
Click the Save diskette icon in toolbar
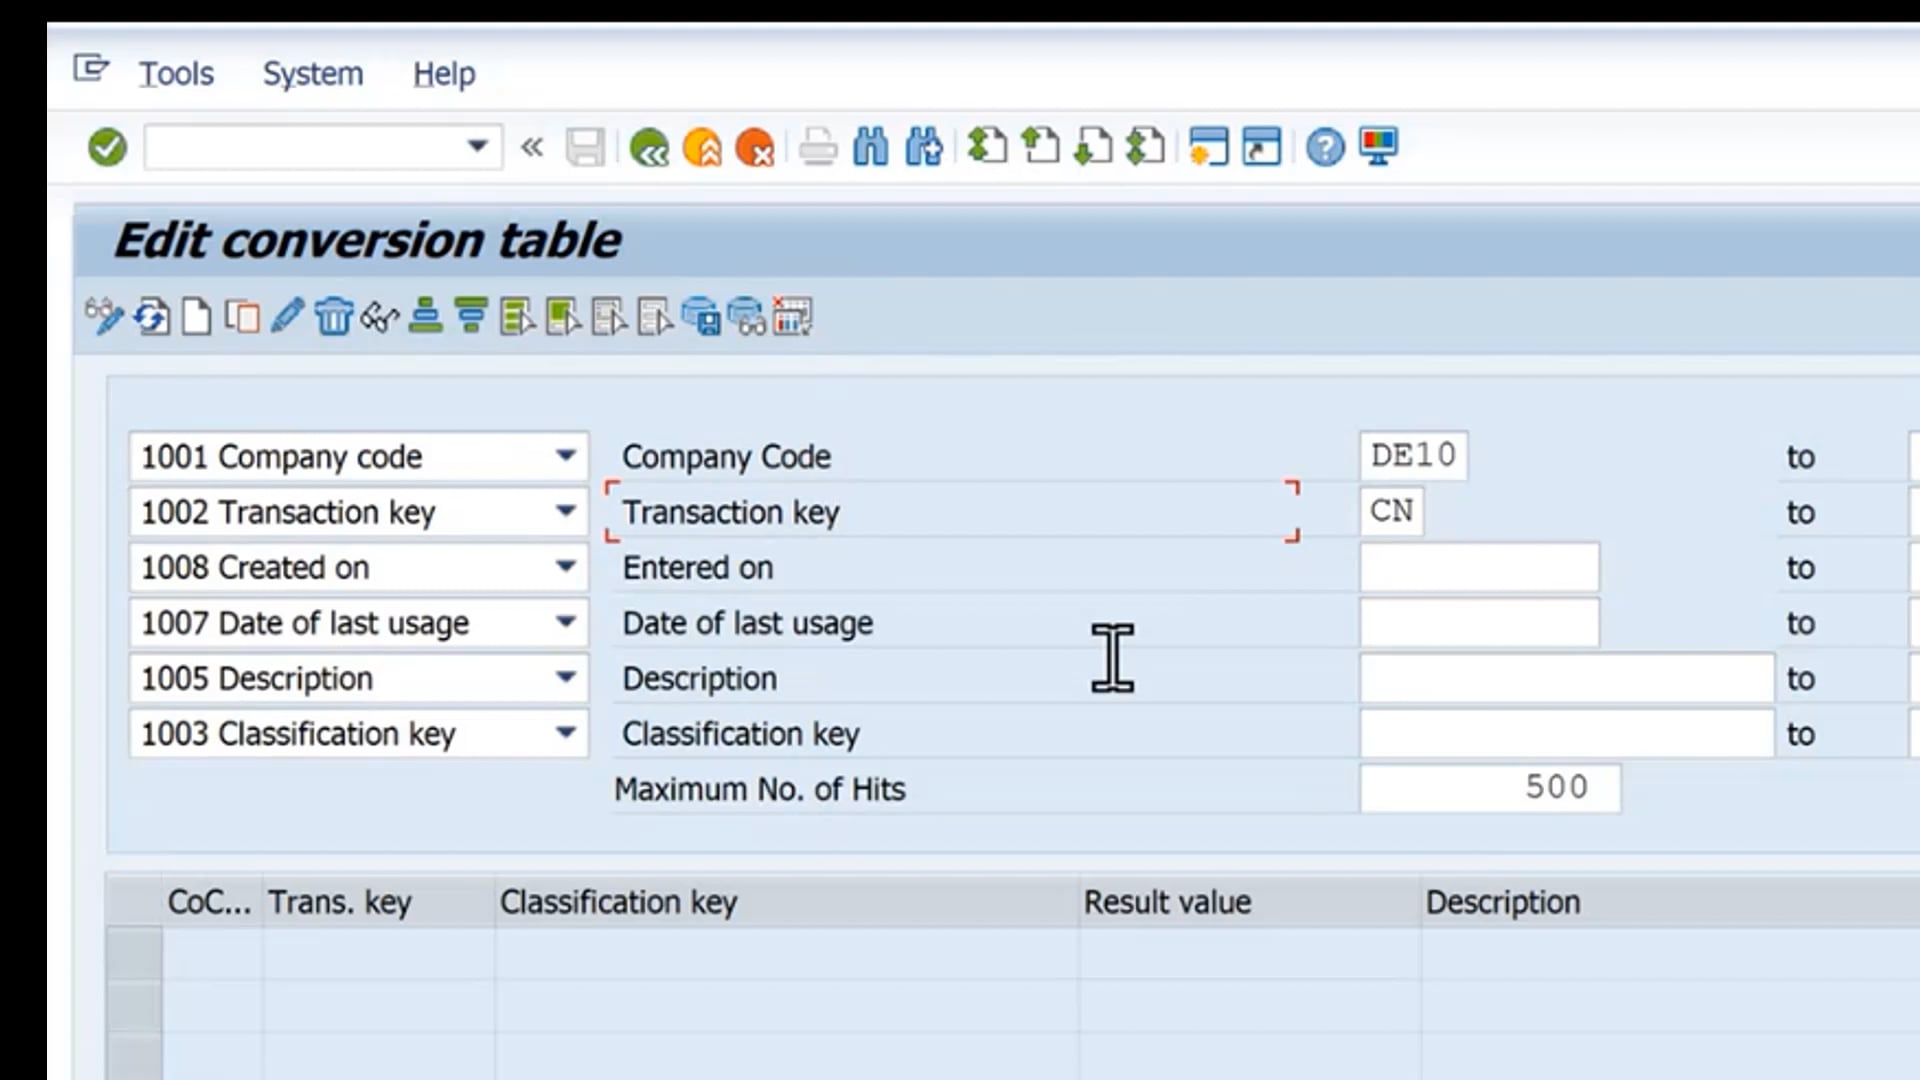point(585,148)
